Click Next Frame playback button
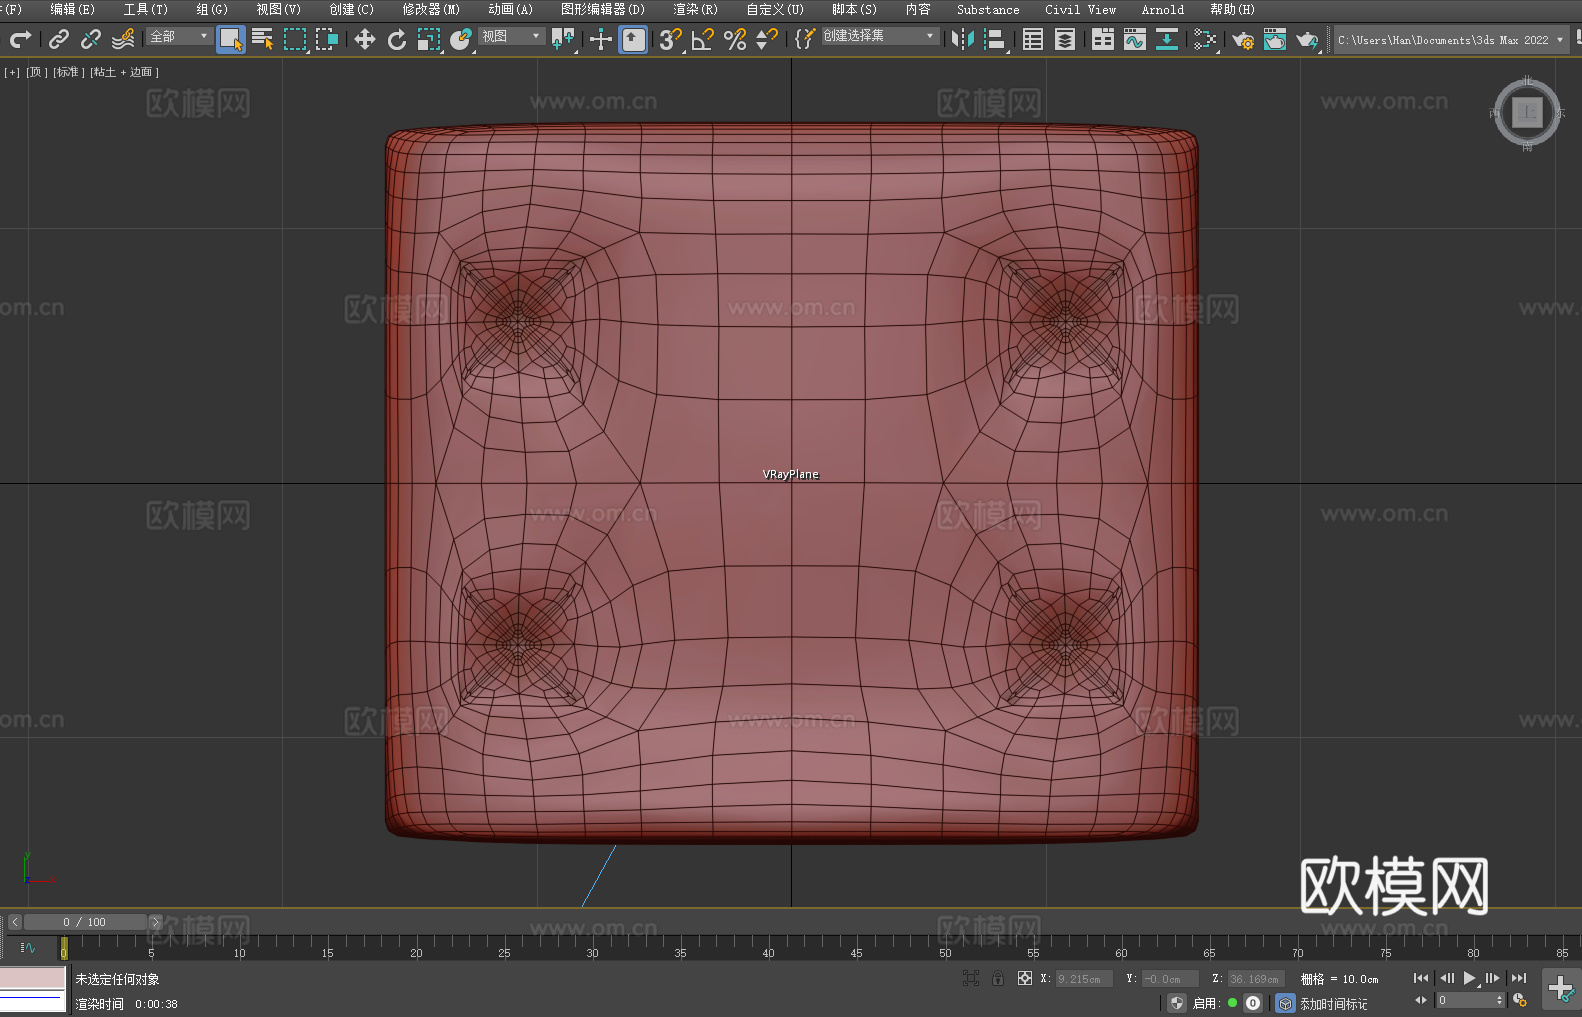The height and width of the screenshot is (1017, 1582). [x=1493, y=978]
